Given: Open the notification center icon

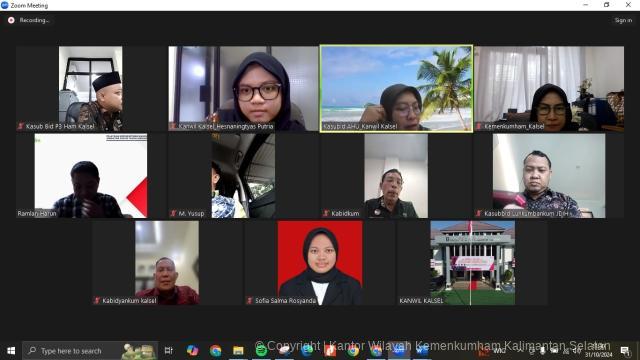Looking at the screenshot, I should click(624, 351).
